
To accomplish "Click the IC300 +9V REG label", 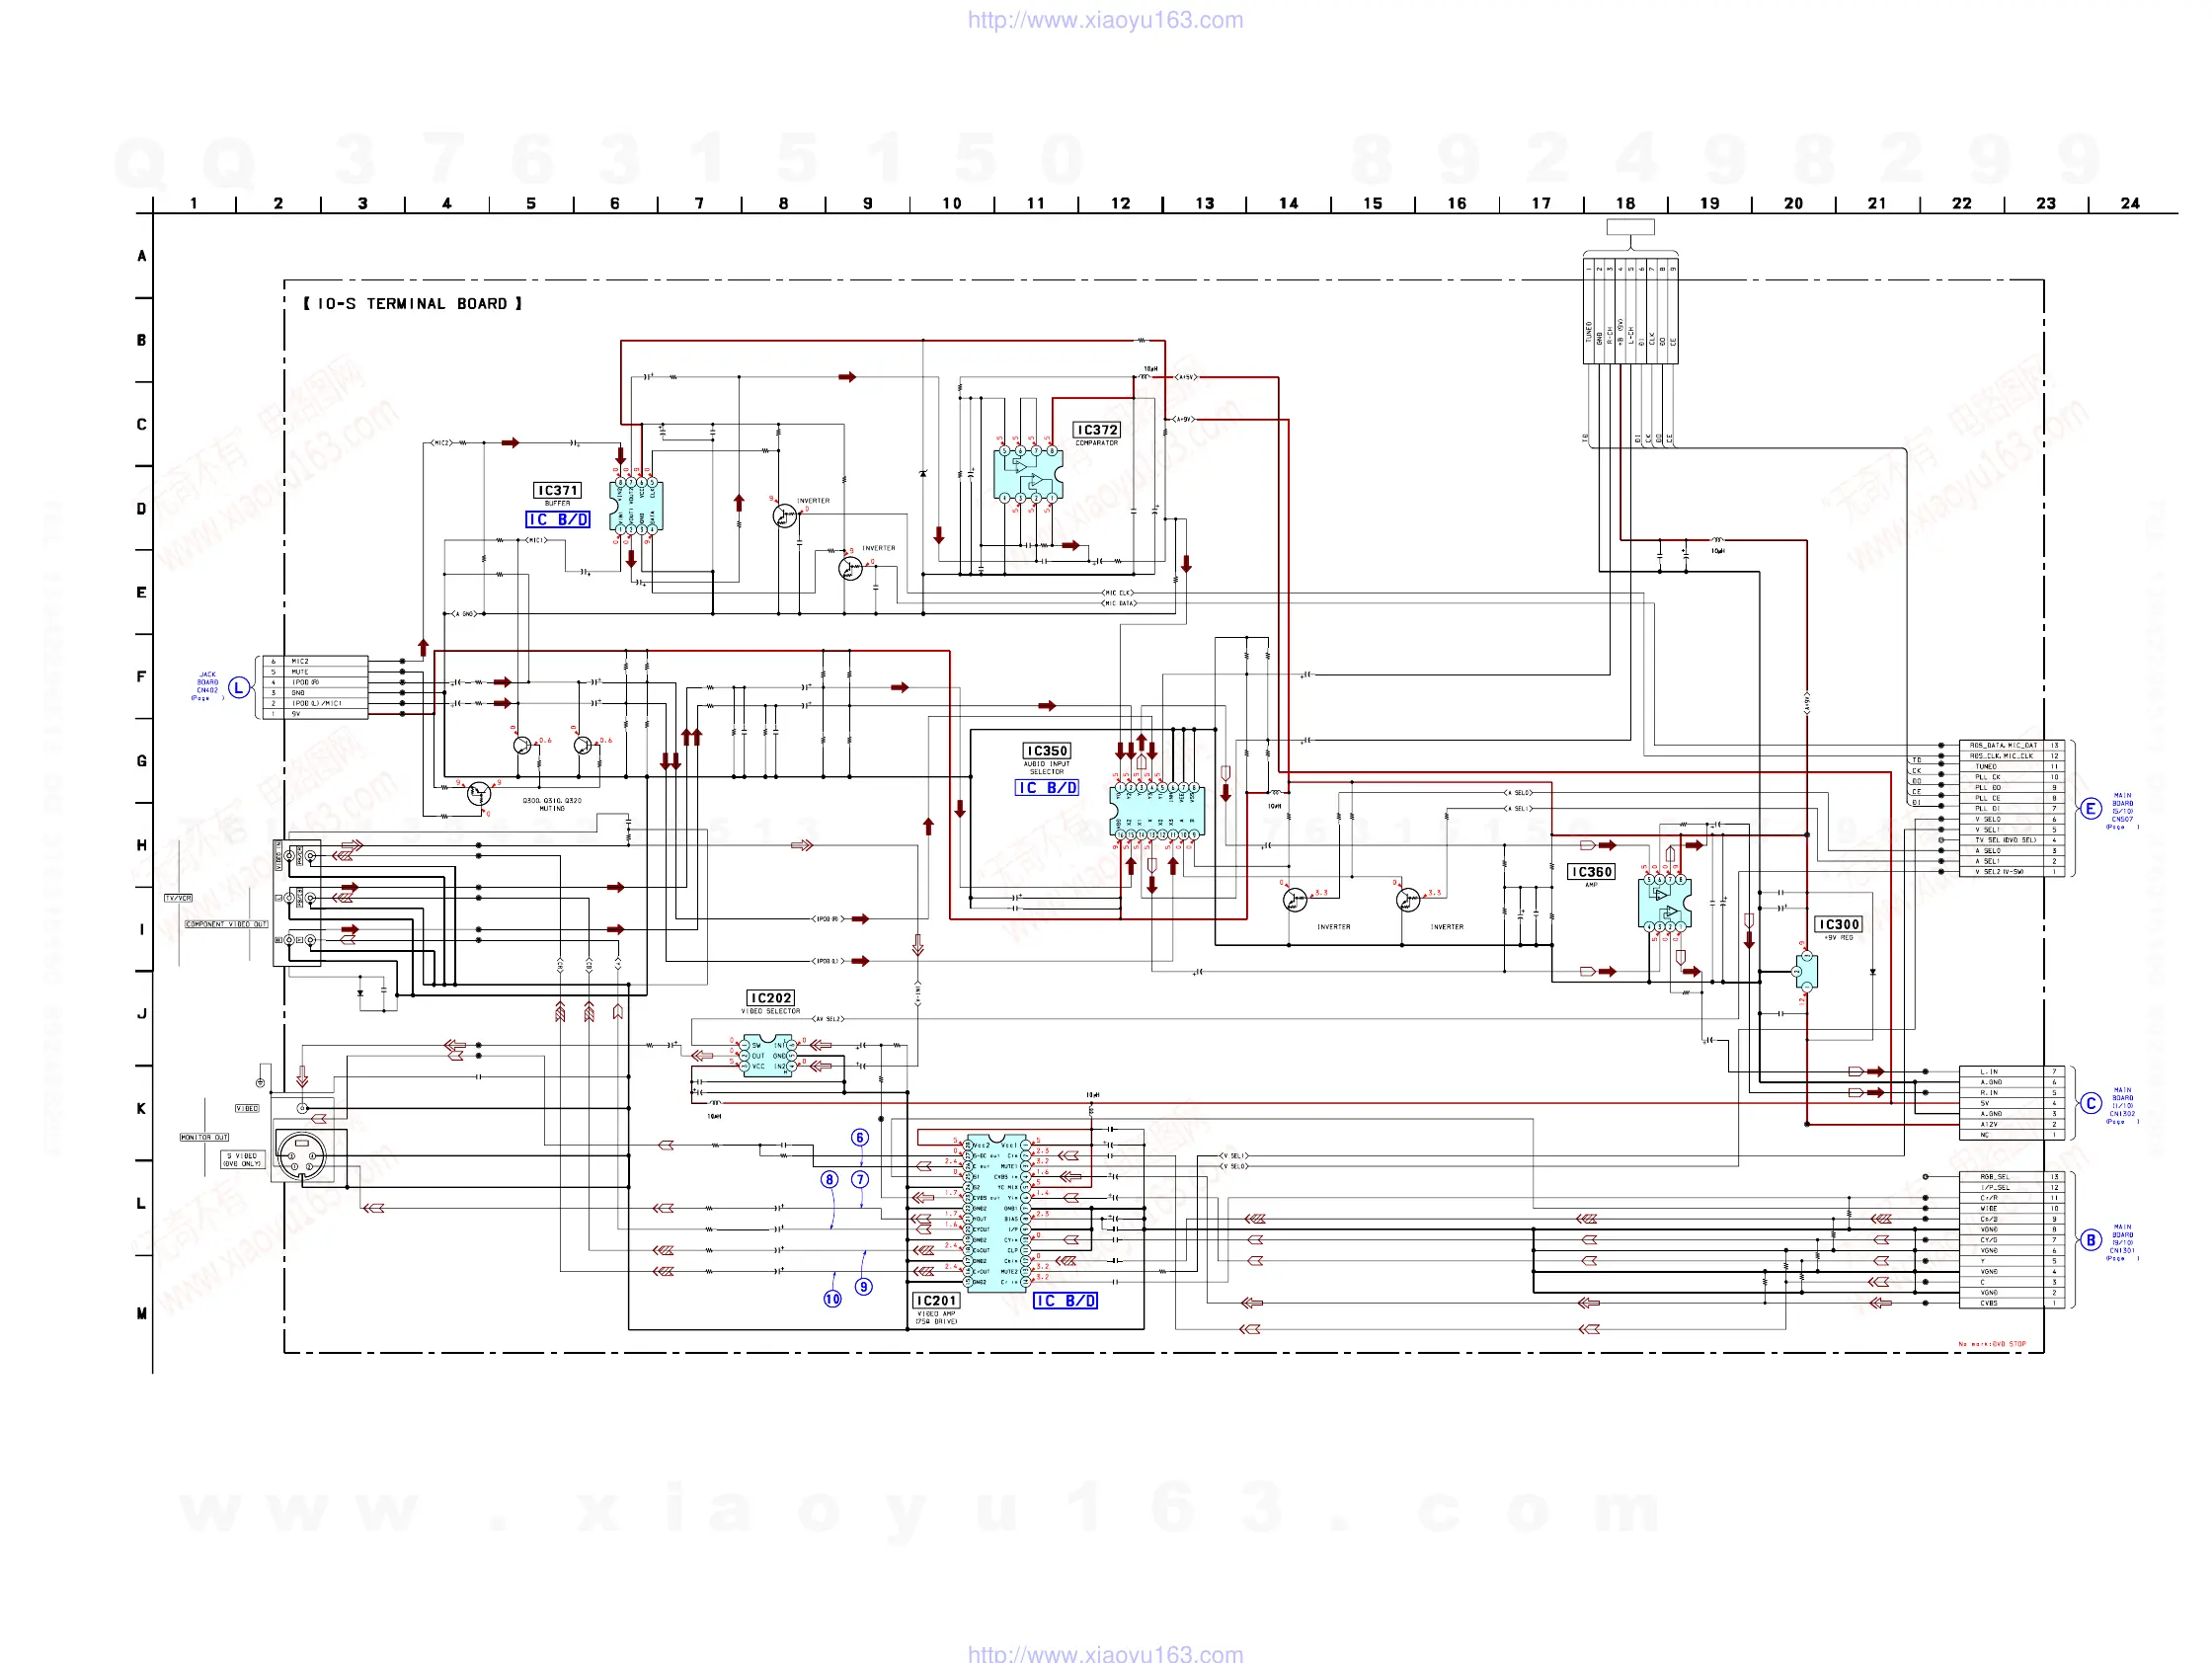I will tap(1838, 925).
